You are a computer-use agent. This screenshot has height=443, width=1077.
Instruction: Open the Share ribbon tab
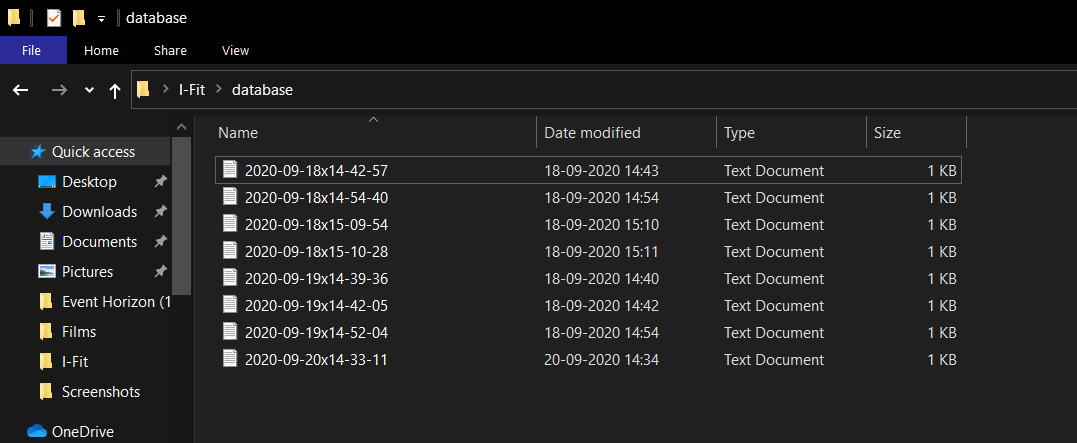[170, 50]
